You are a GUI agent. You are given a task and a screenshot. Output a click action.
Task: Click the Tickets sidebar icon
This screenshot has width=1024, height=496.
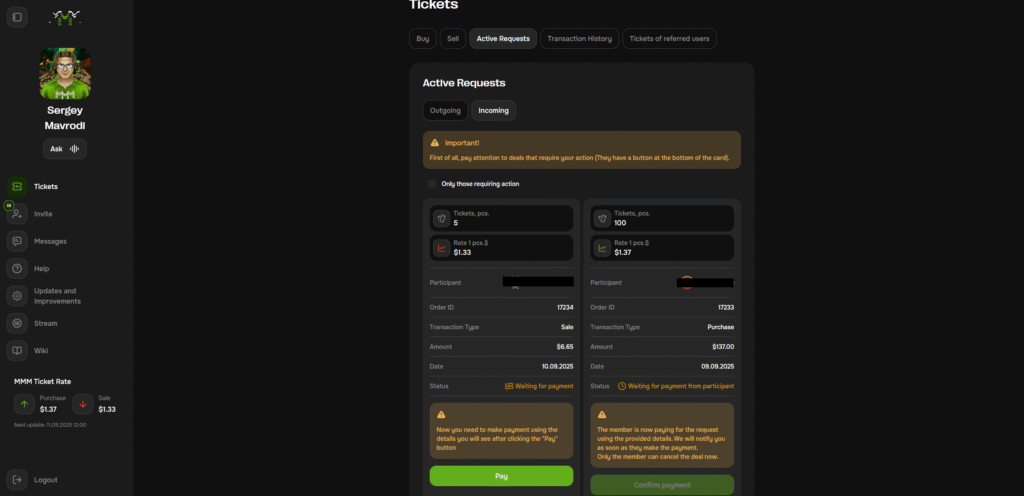[x=17, y=186]
